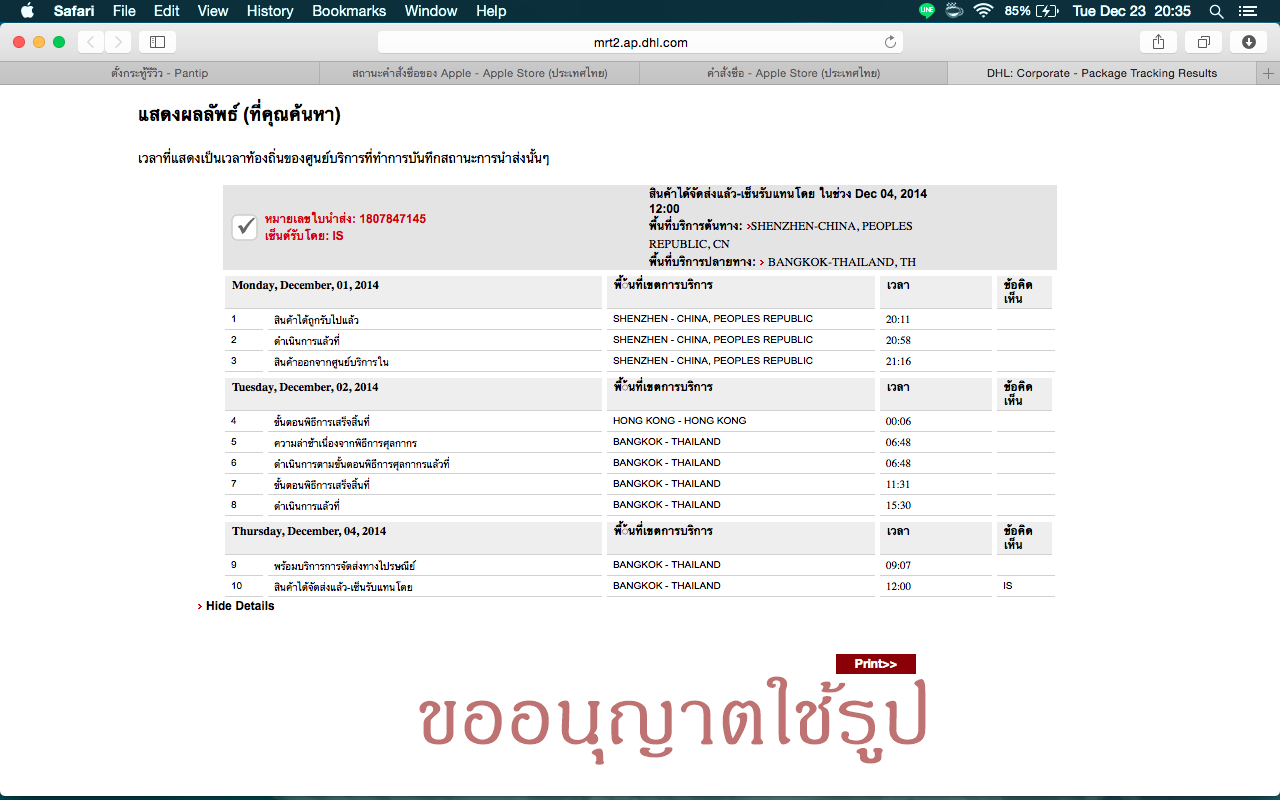Screen dimensions: 1280x800
Task: Switch to สถานะคำสั่งซื้อของ Apple tab
Action: pos(480,73)
